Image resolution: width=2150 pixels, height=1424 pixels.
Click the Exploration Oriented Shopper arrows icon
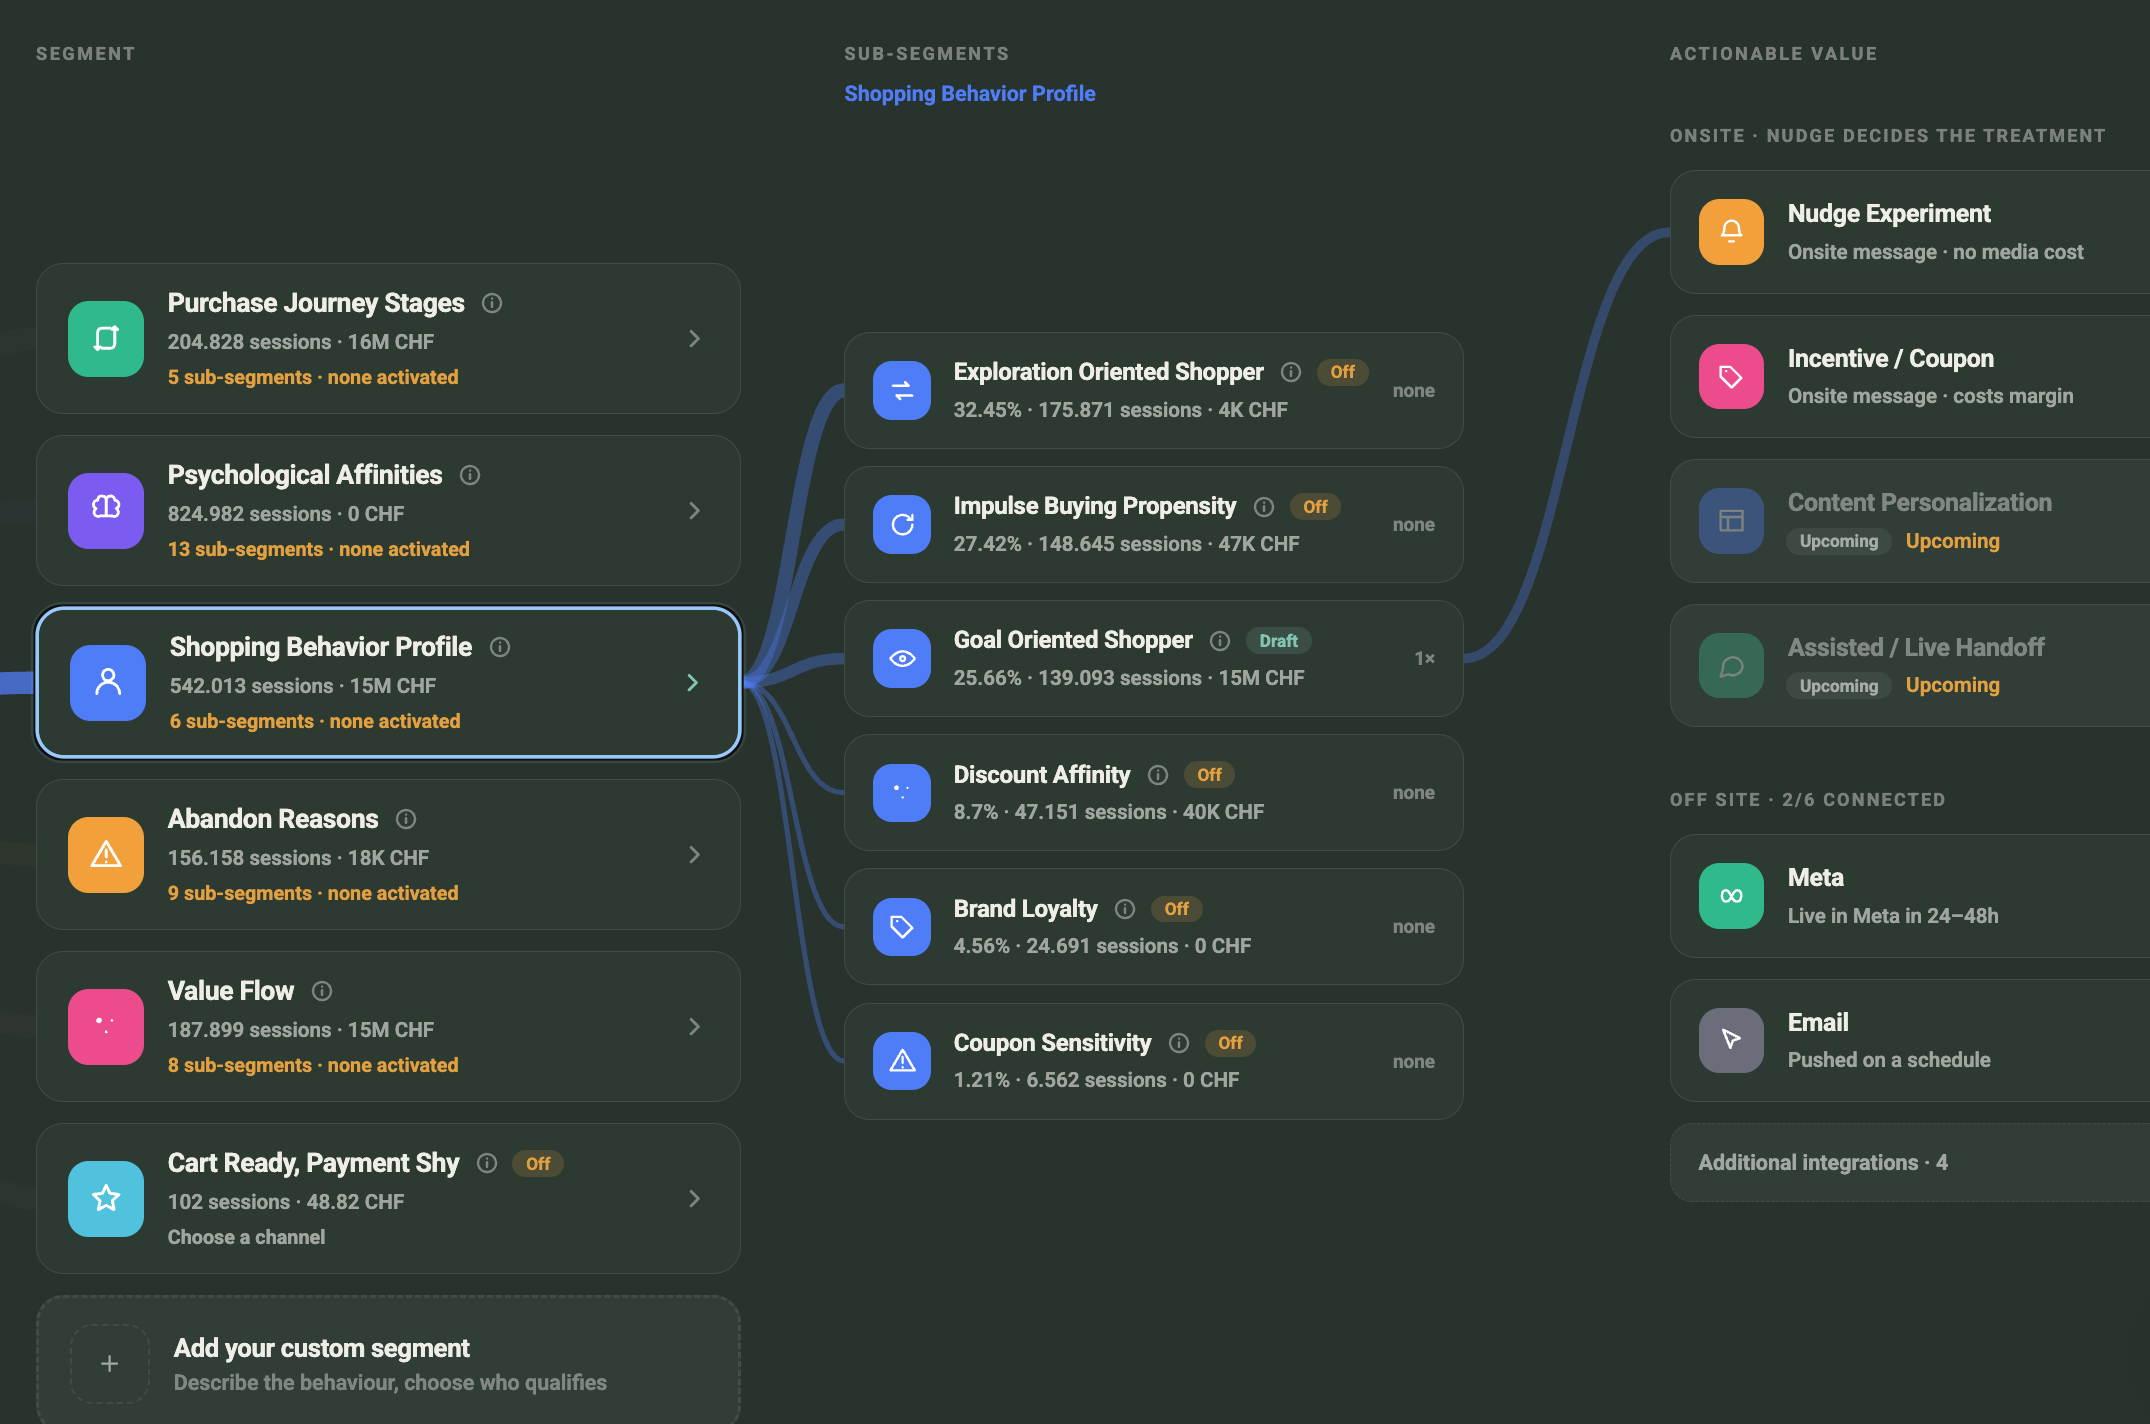point(902,391)
